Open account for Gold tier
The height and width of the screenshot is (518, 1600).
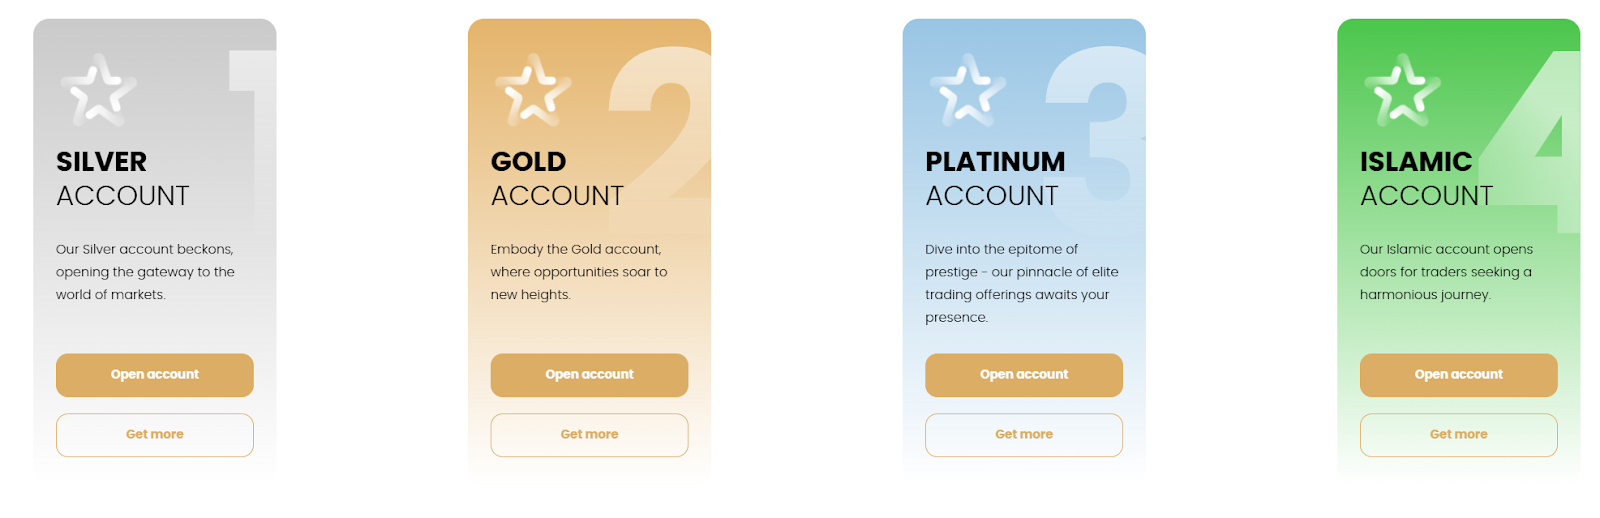coord(589,375)
